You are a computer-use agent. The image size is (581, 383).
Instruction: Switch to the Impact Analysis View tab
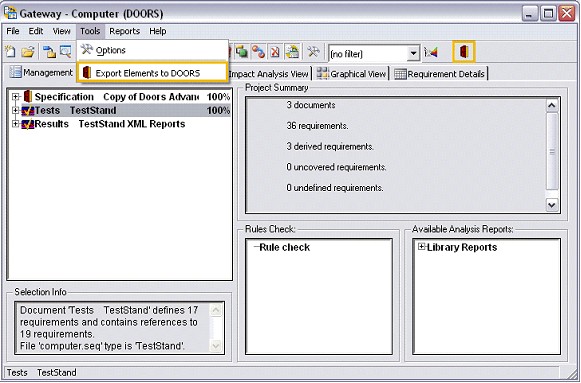(x=269, y=74)
